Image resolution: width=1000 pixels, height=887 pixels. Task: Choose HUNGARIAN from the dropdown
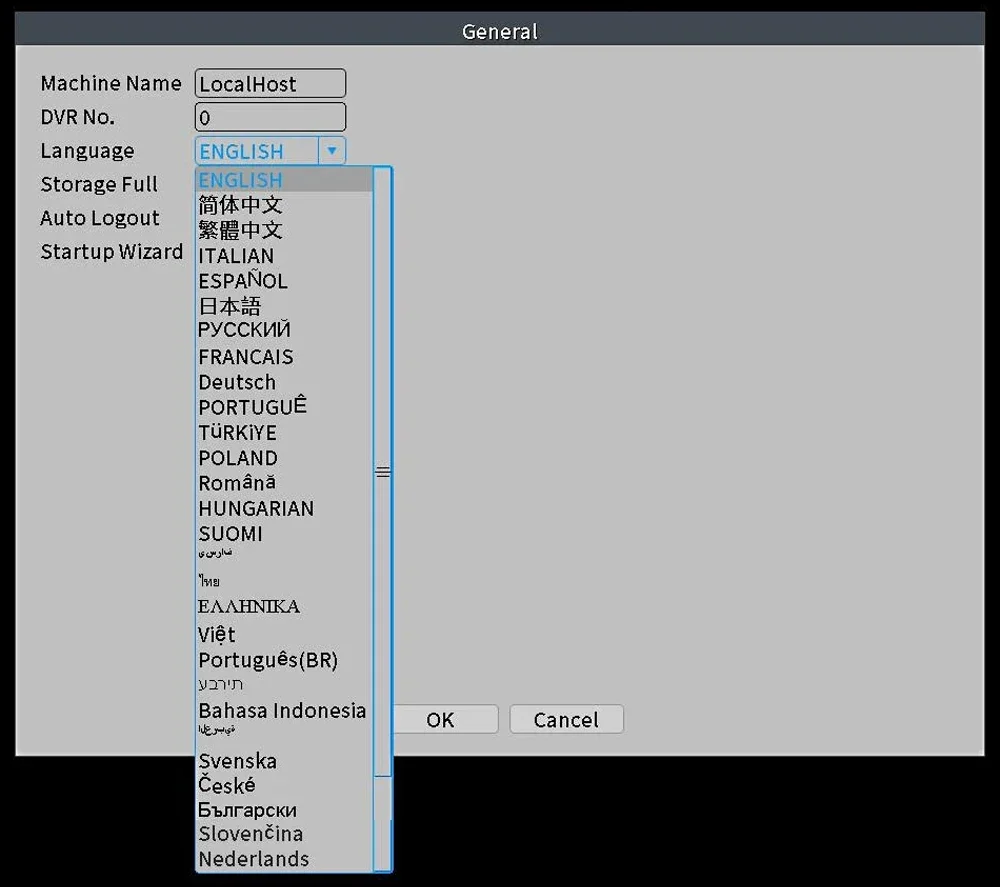(x=256, y=508)
